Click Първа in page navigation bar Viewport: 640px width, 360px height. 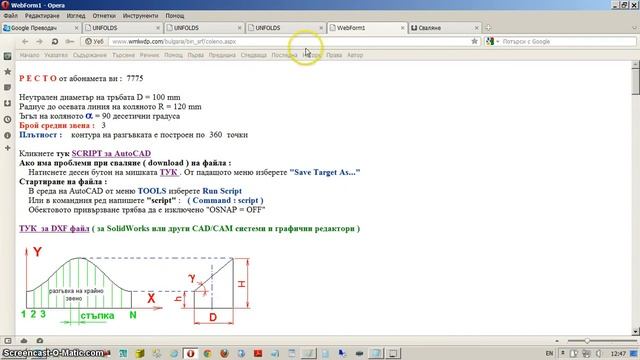(x=196, y=55)
